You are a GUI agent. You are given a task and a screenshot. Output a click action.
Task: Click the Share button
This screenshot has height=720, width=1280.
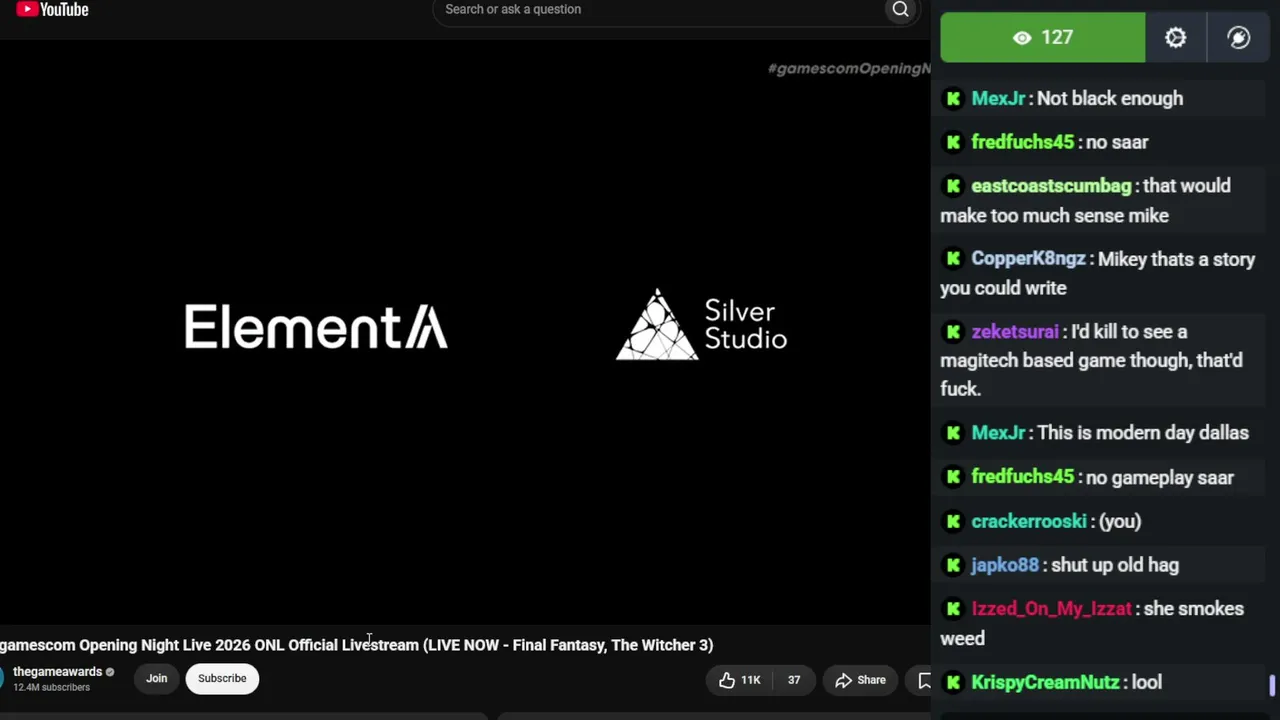pos(861,680)
